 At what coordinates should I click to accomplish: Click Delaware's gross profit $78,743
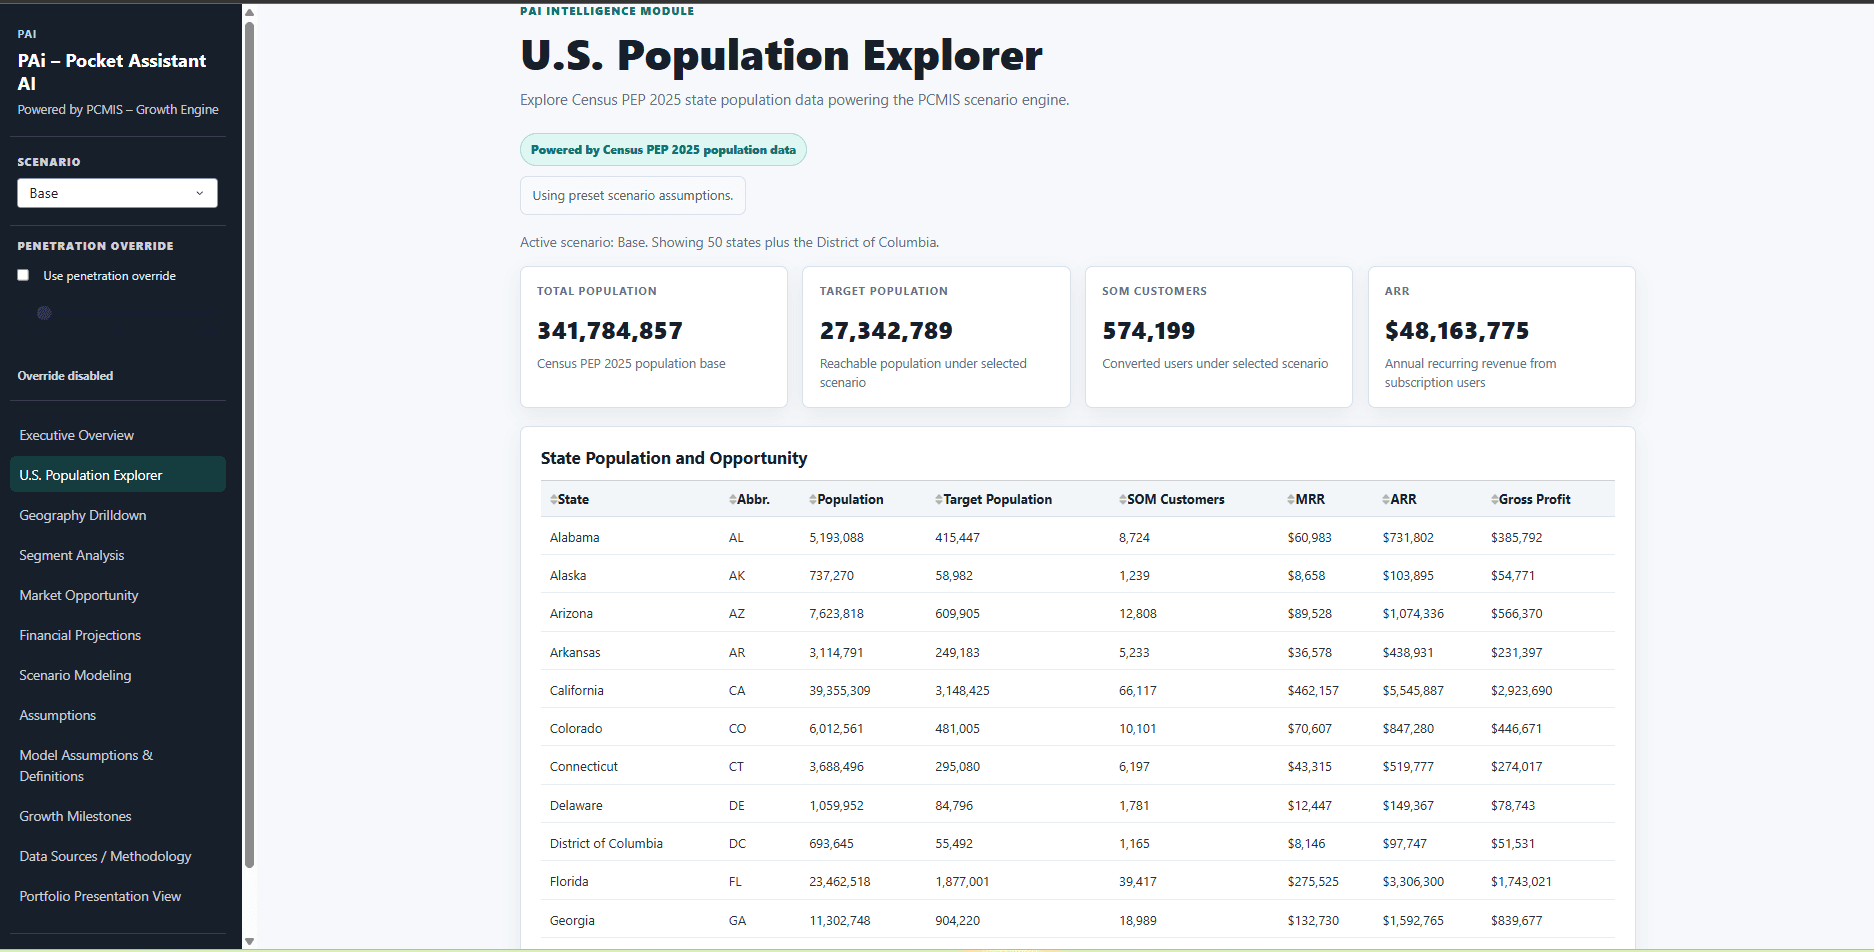click(1513, 806)
